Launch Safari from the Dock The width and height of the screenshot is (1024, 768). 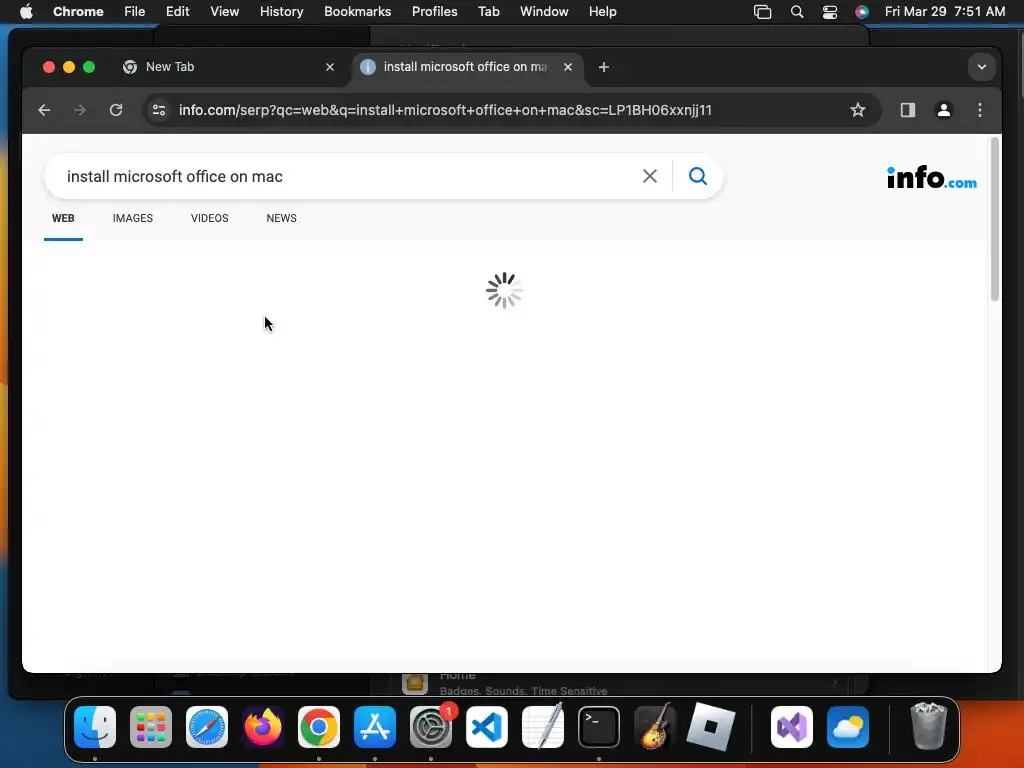[x=207, y=727]
